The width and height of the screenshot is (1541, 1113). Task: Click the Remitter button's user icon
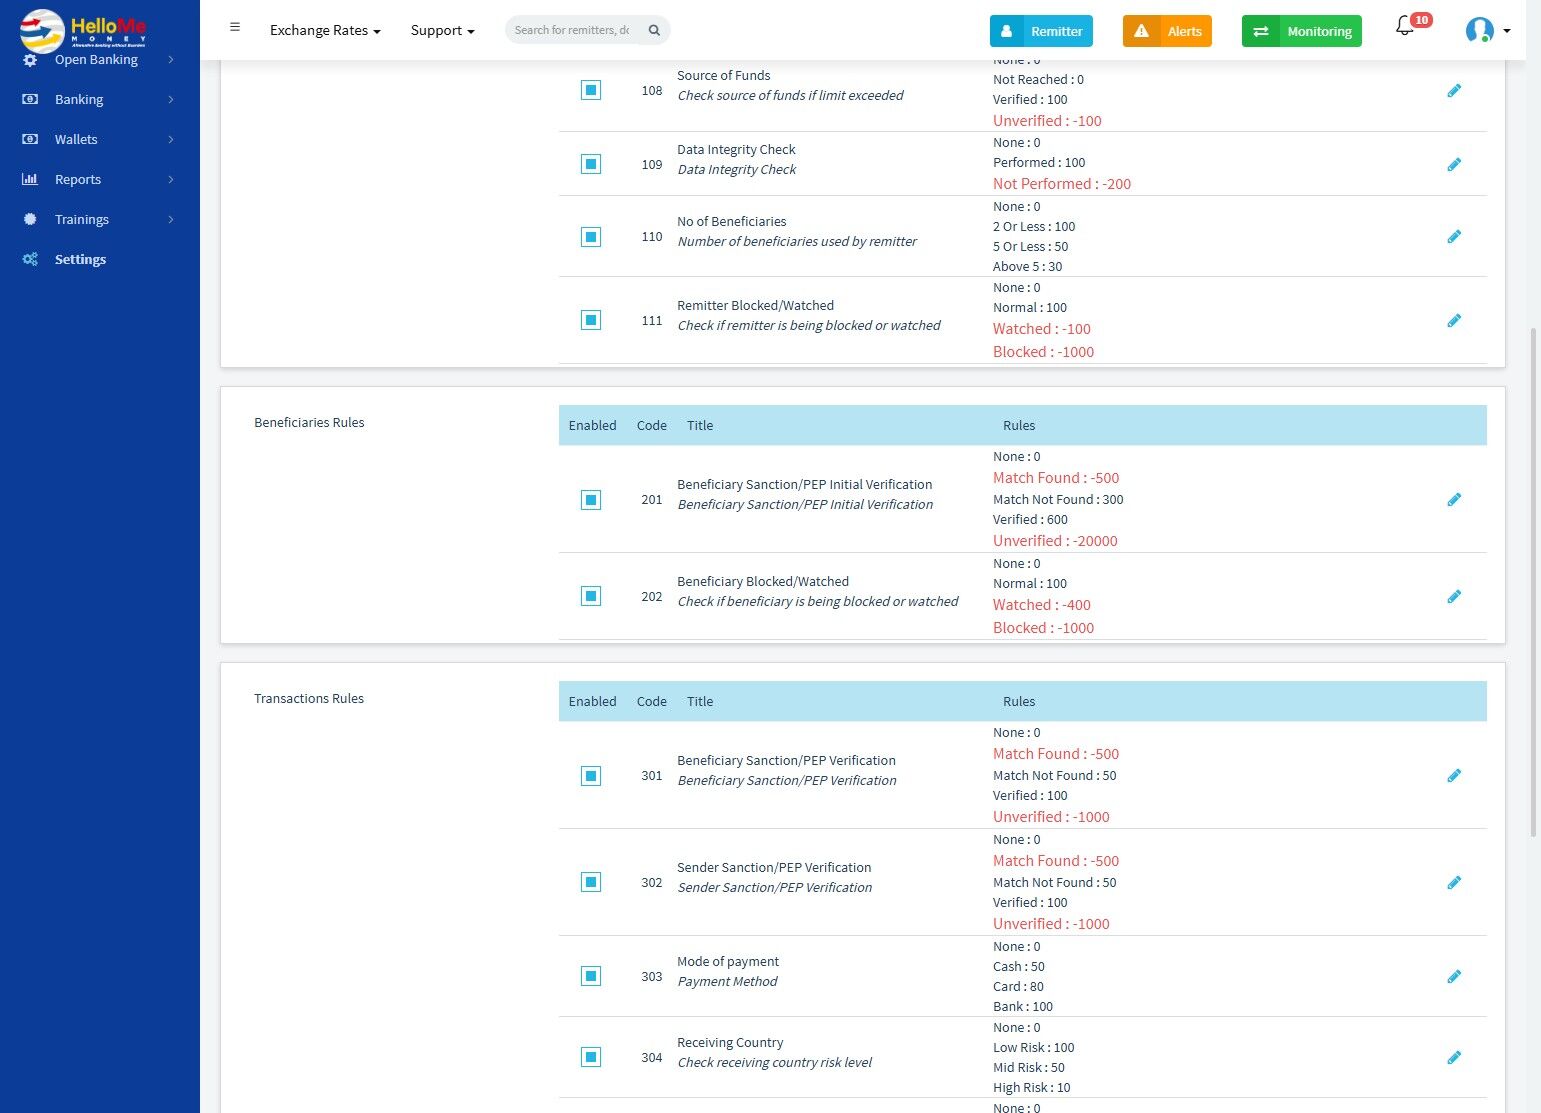pyautogui.click(x=1006, y=31)
